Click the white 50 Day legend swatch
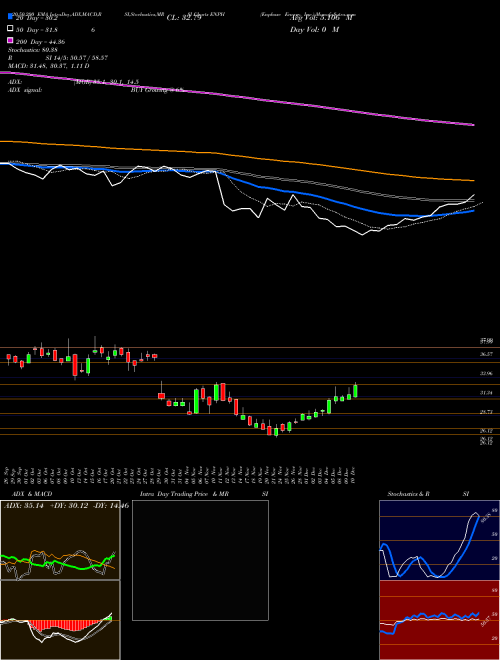 [x=11, y=29]
